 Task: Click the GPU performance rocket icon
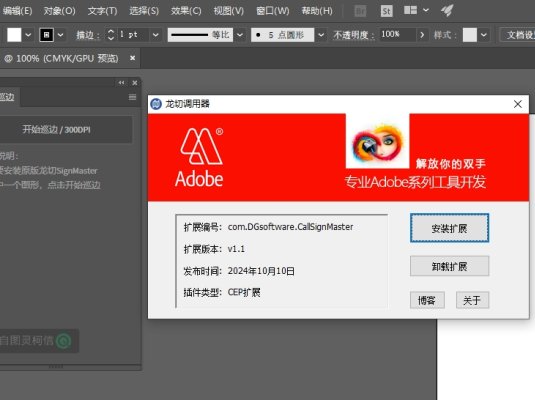pyautogui.click(x=447, y=10)
